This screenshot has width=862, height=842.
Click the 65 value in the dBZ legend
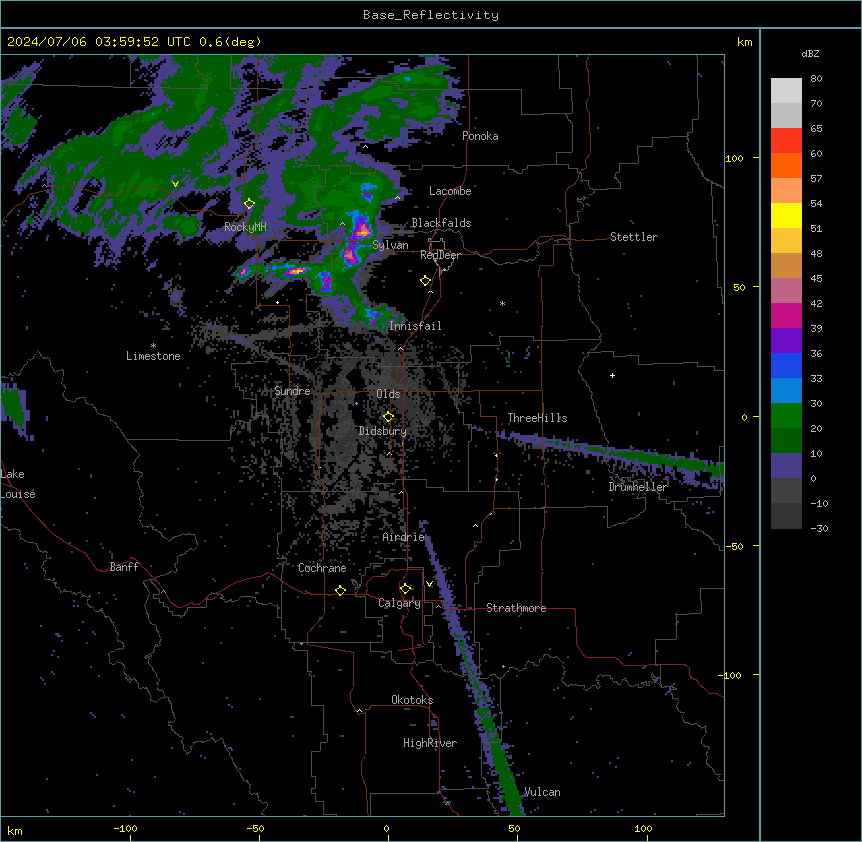[x=816, y=128]
